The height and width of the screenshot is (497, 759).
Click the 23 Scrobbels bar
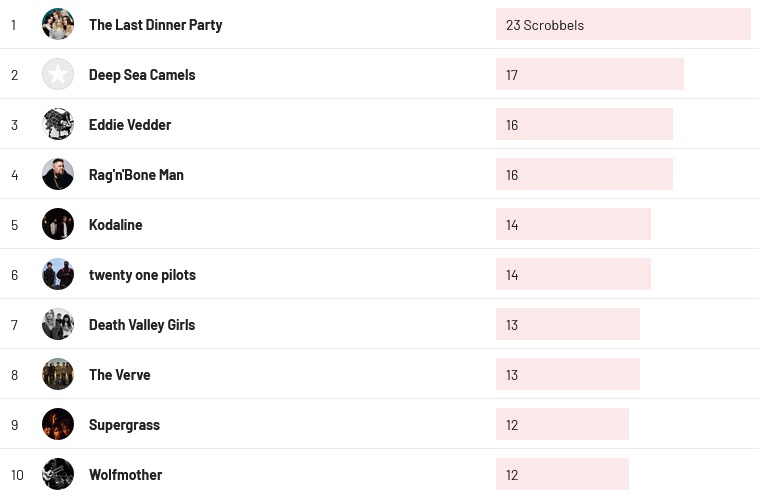point(623,24)
